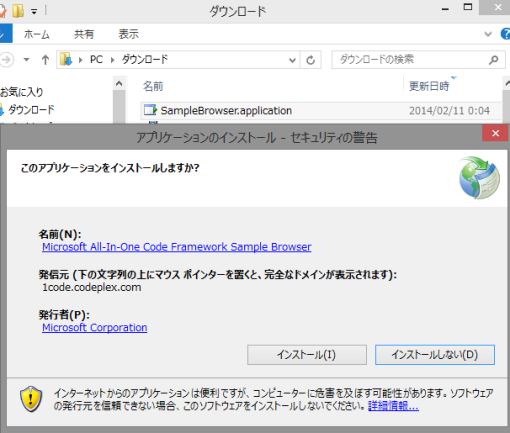Open recent locations dropdown arrow
The image size is (510, 433).
[x=26, y=60]
